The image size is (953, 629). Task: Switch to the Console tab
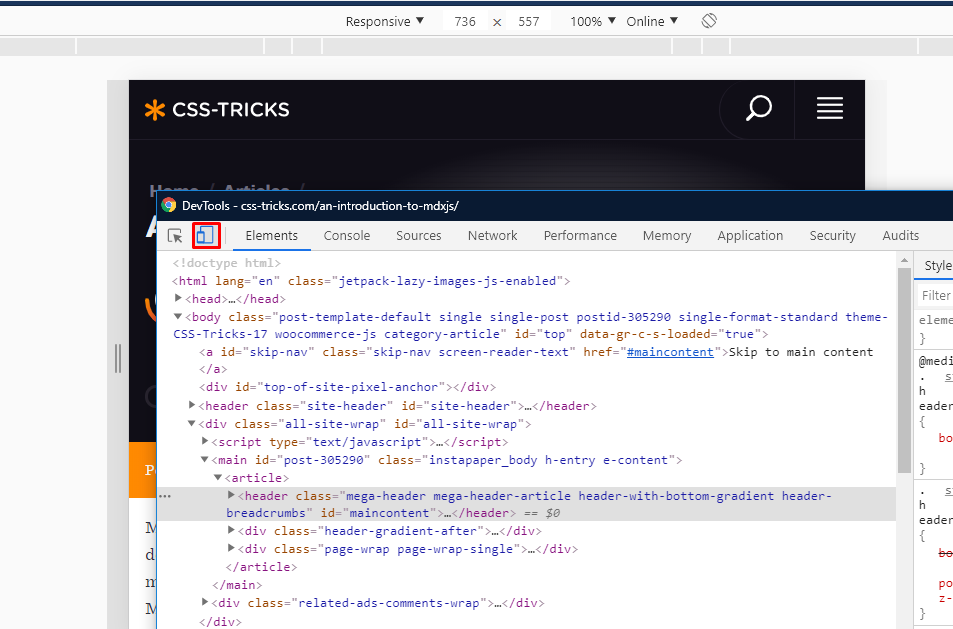346,236
